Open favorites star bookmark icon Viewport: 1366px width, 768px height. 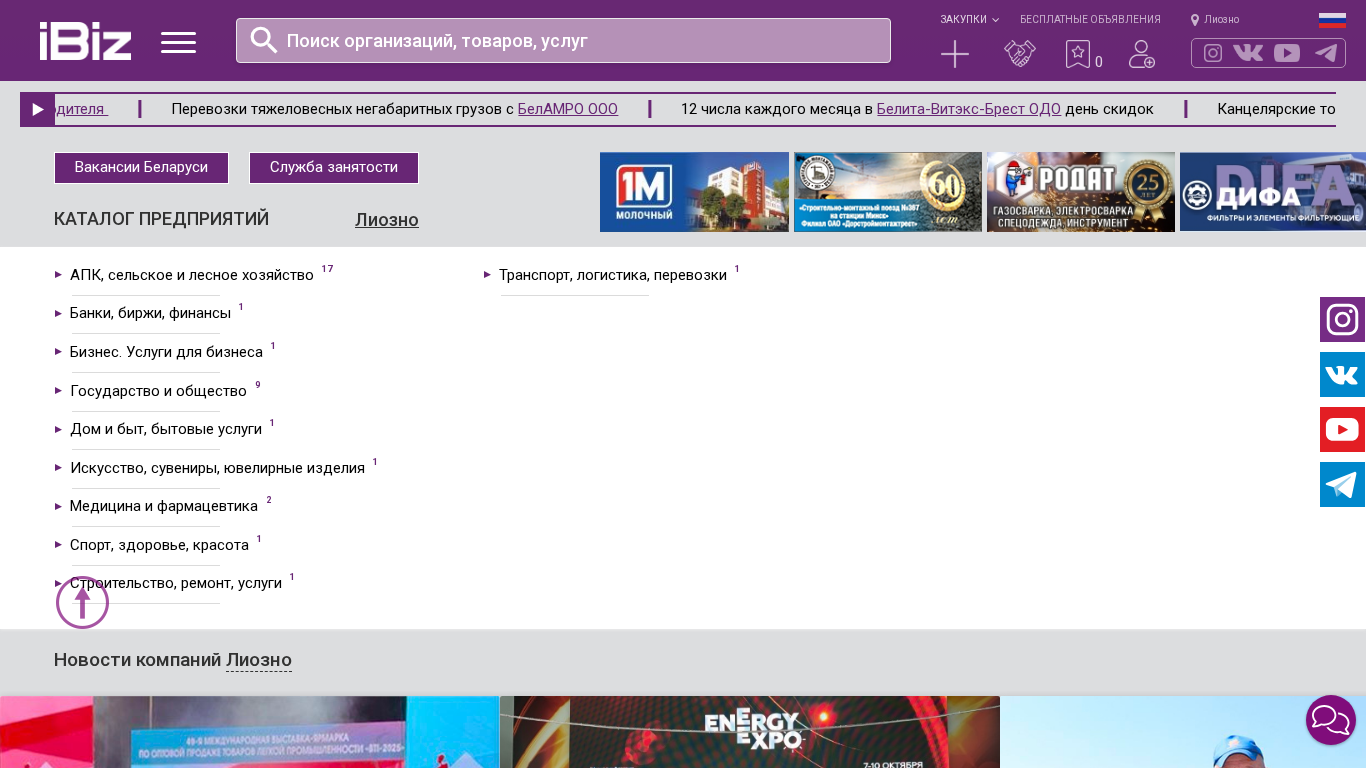coord(1077,54)
